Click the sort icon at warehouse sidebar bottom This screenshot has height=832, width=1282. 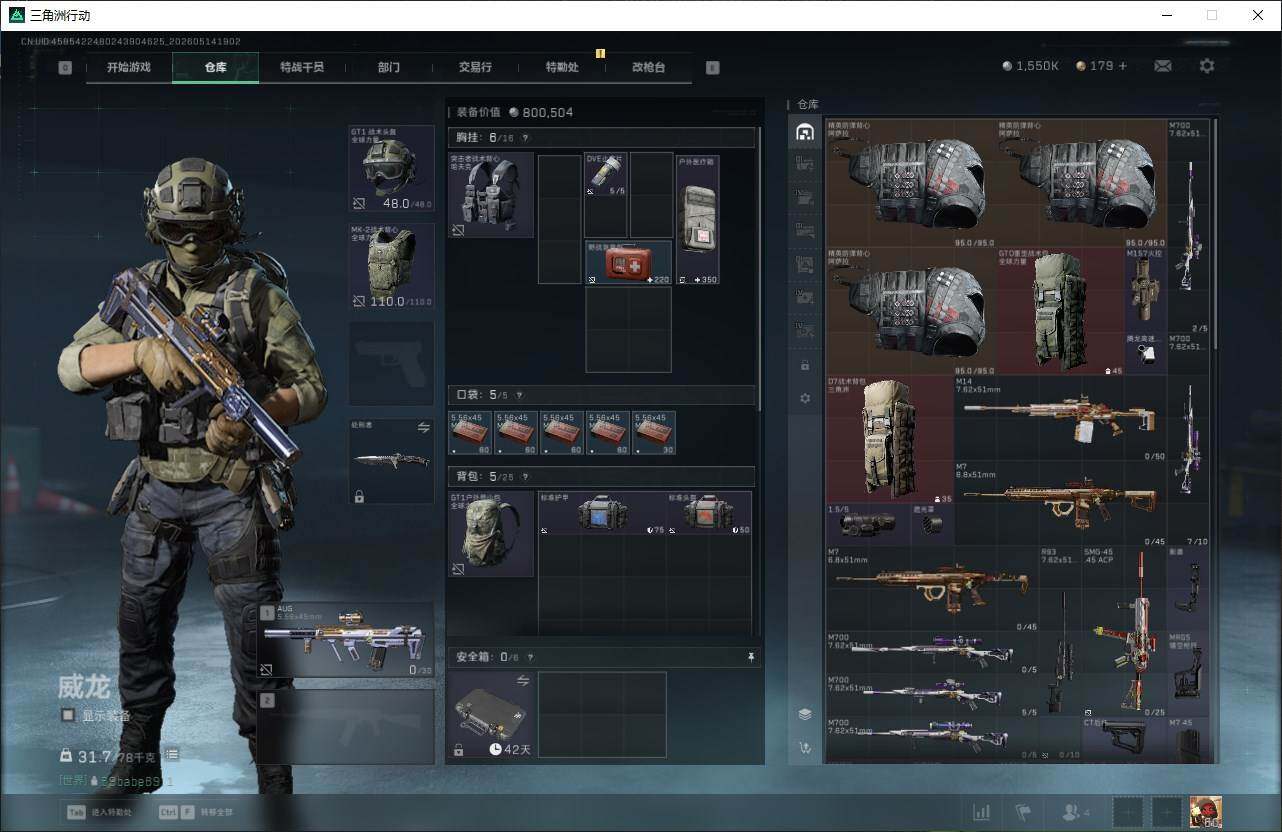(805, 747)
